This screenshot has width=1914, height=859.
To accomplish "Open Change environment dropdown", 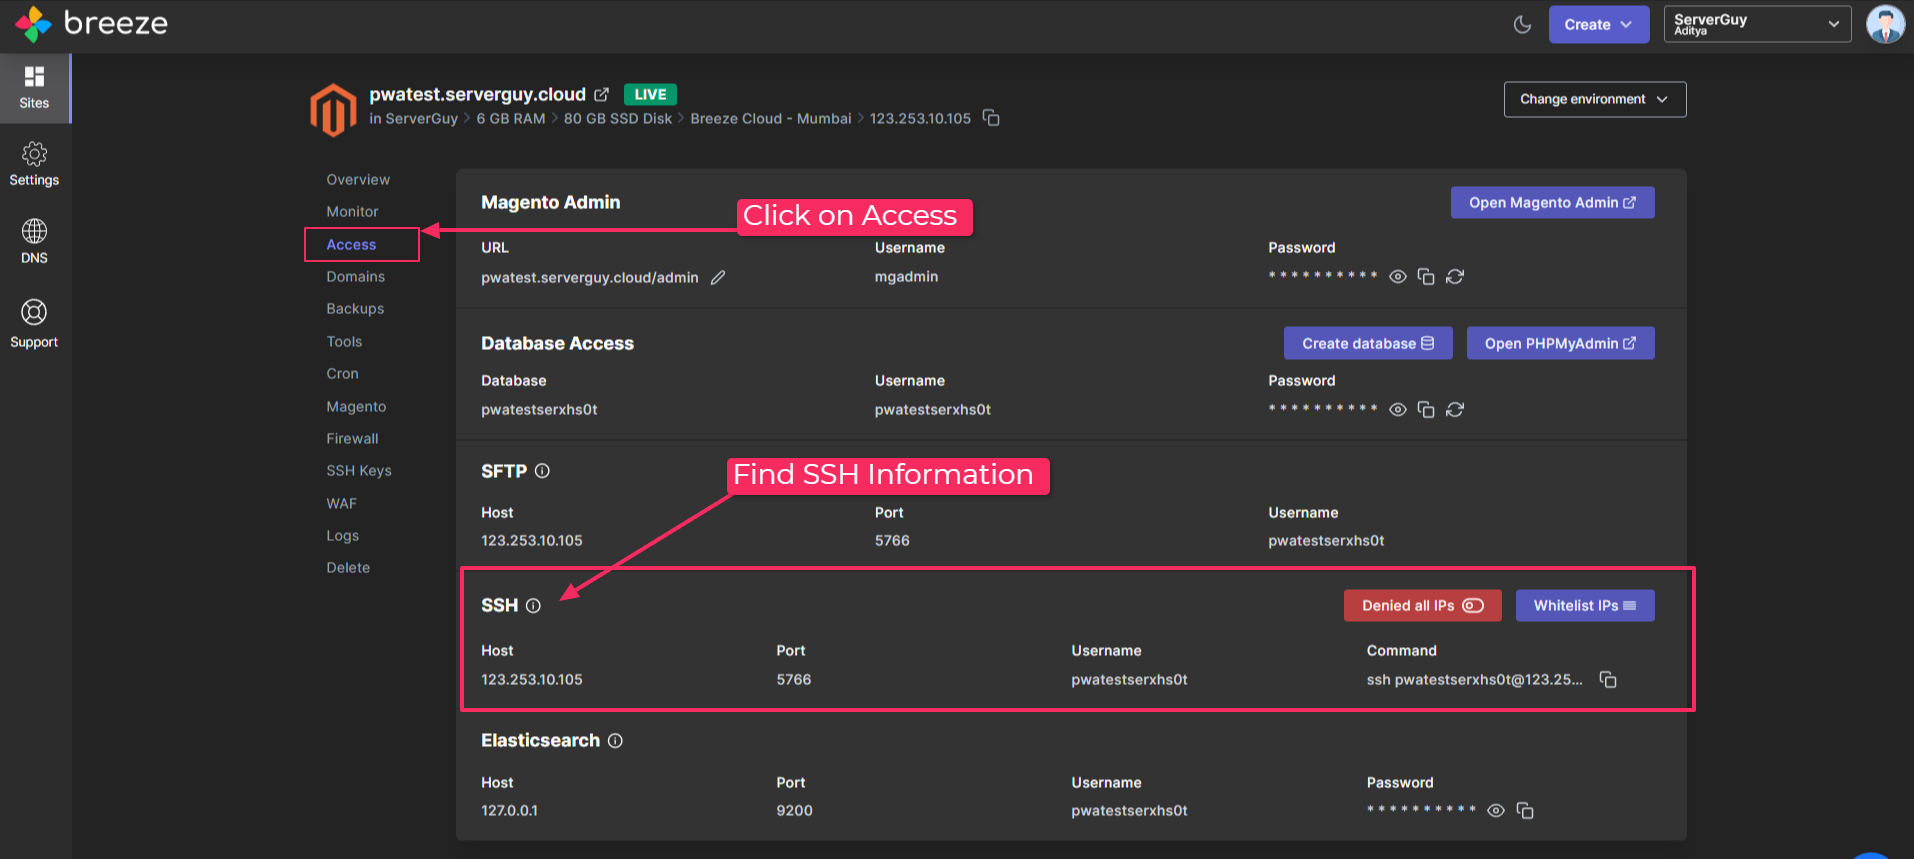I will click(x=1594, y=99).
